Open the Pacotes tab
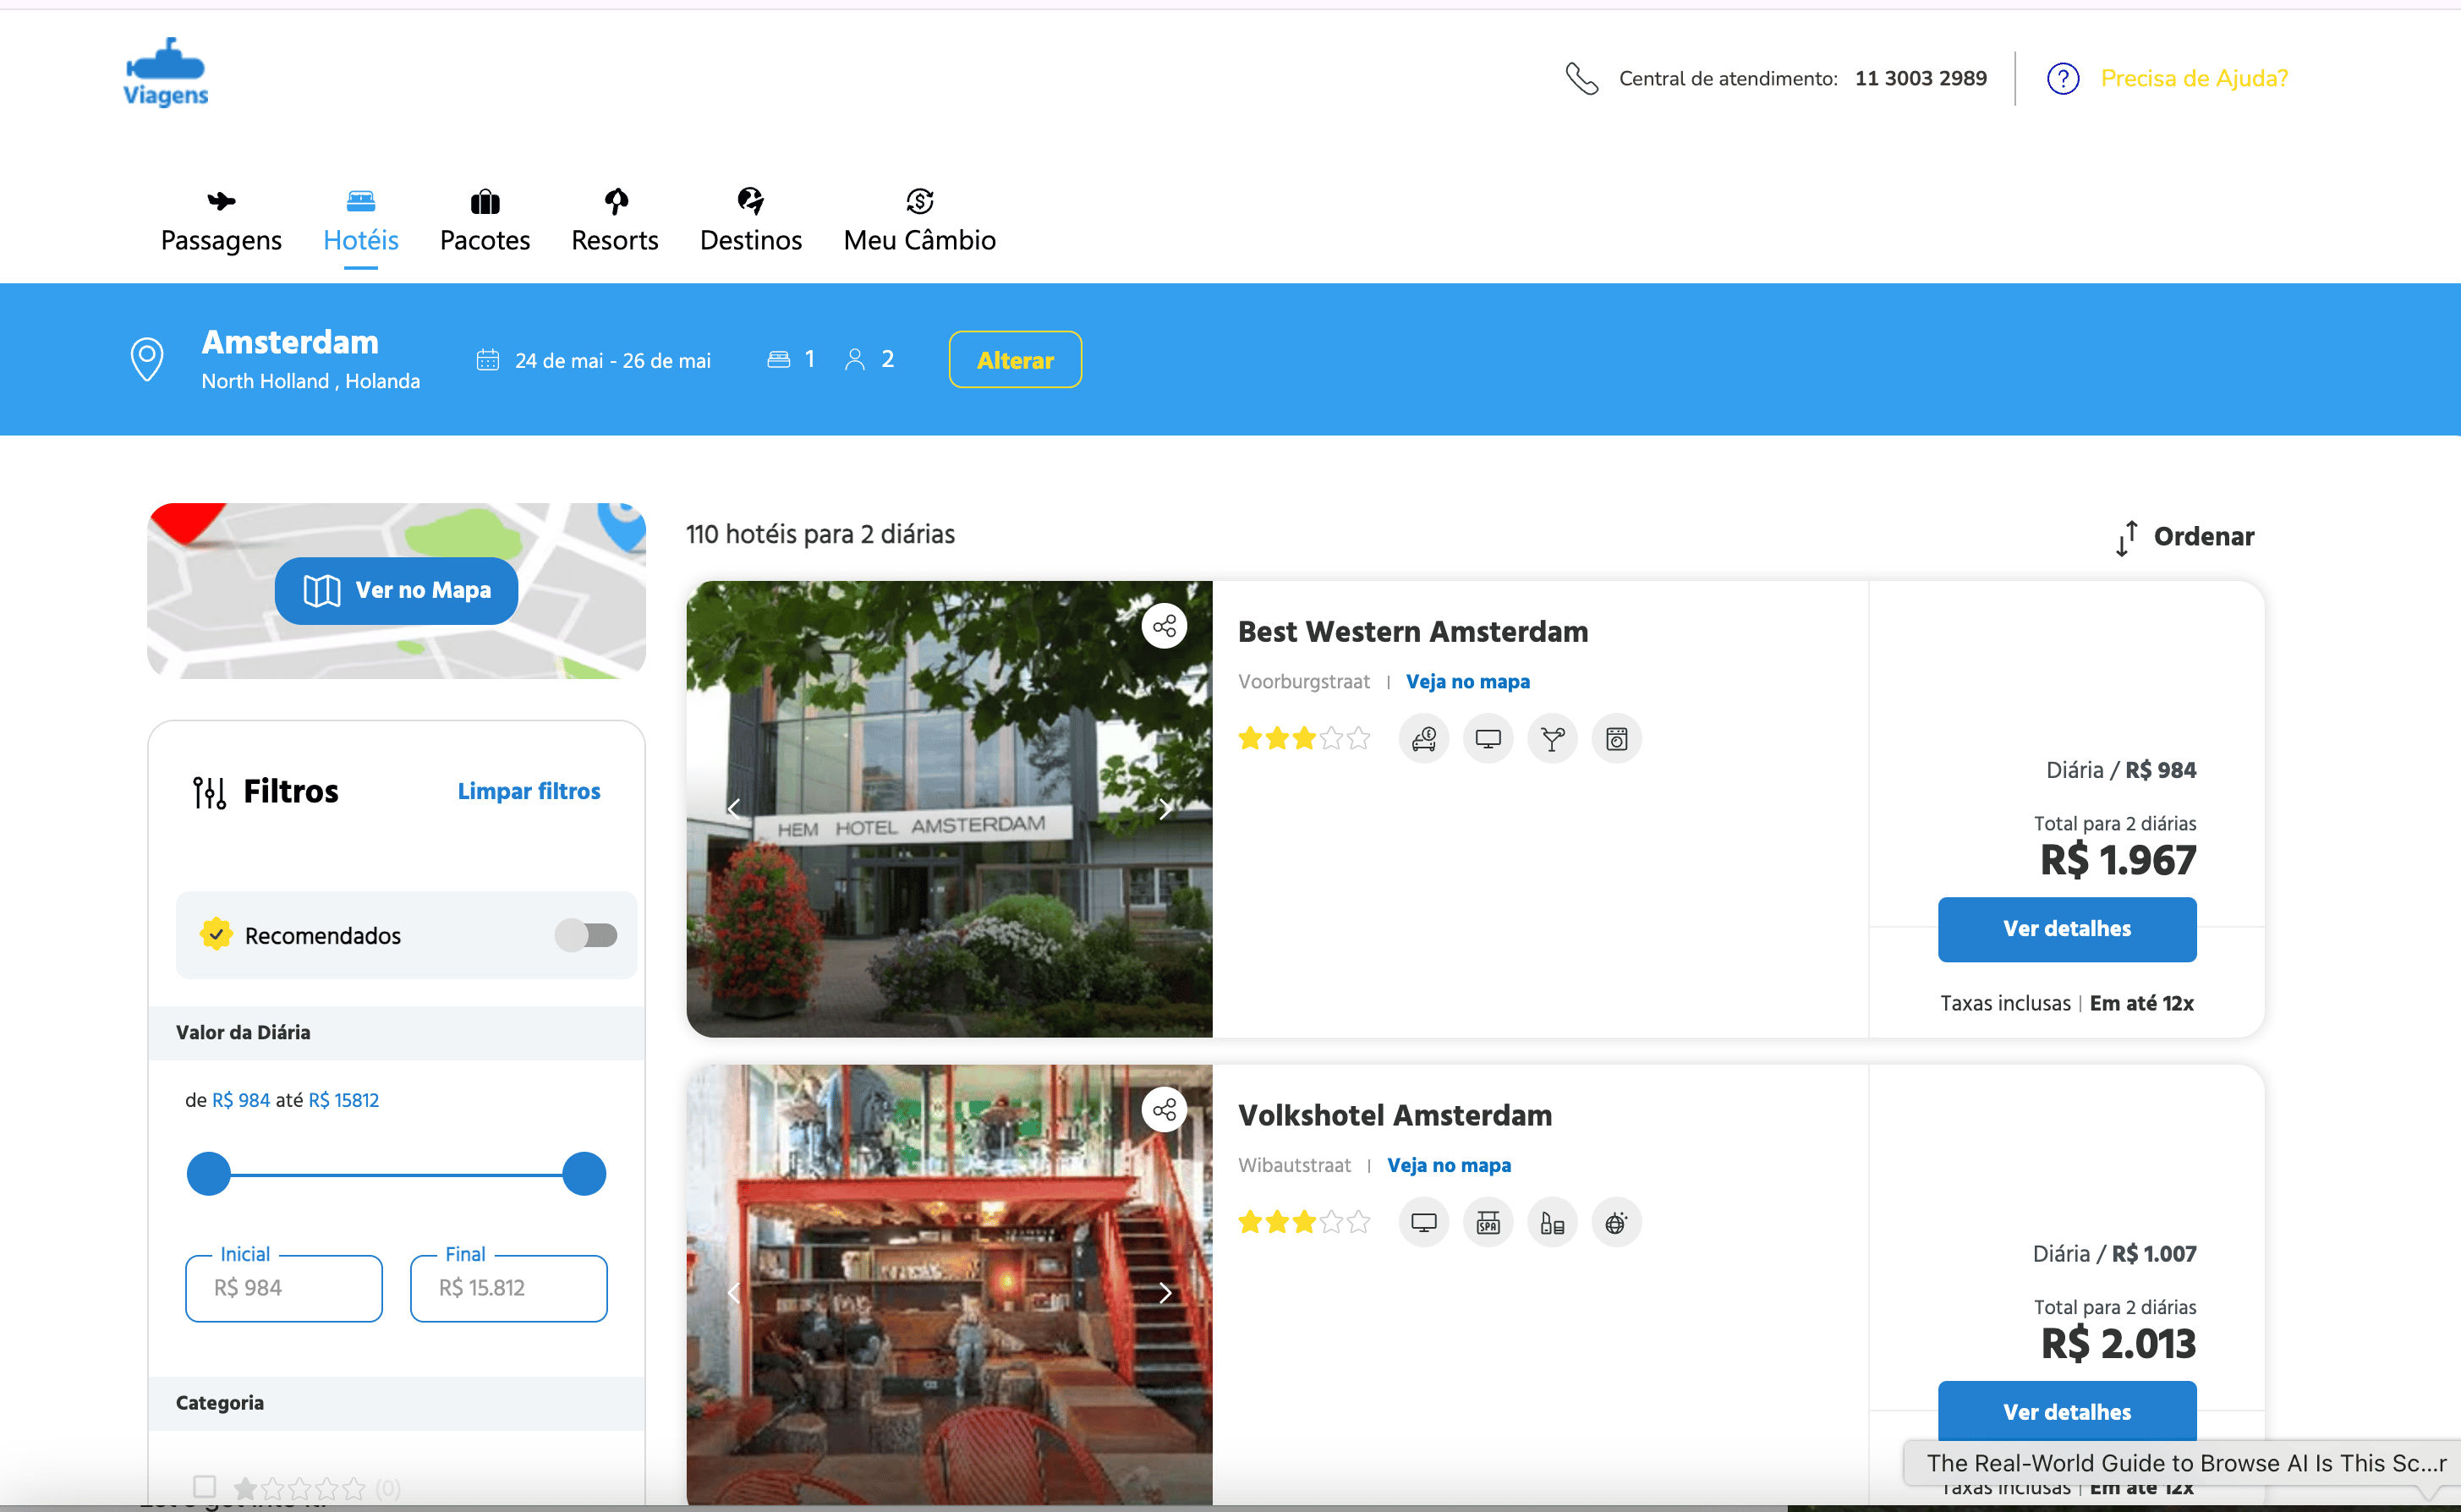Image resolution: width=2461 pixels, height=1512 pixels. (485, 224)
